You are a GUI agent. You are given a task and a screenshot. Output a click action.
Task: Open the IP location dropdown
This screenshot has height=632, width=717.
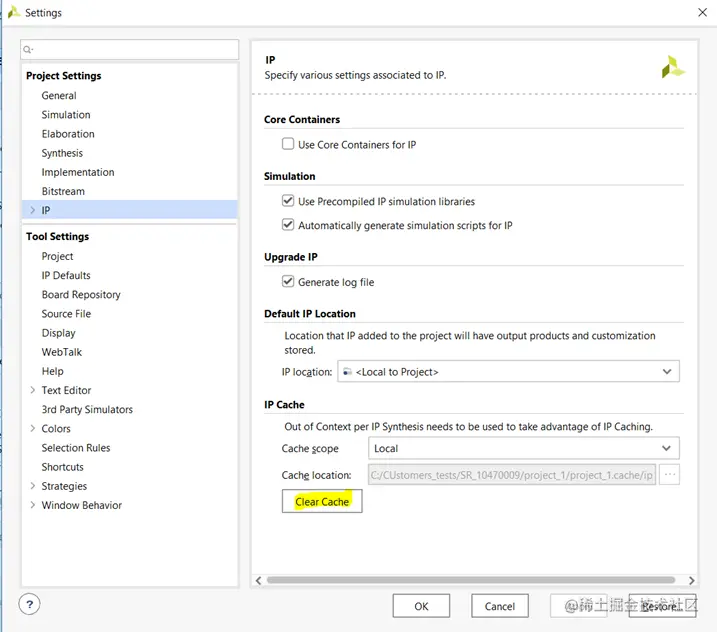508,371
